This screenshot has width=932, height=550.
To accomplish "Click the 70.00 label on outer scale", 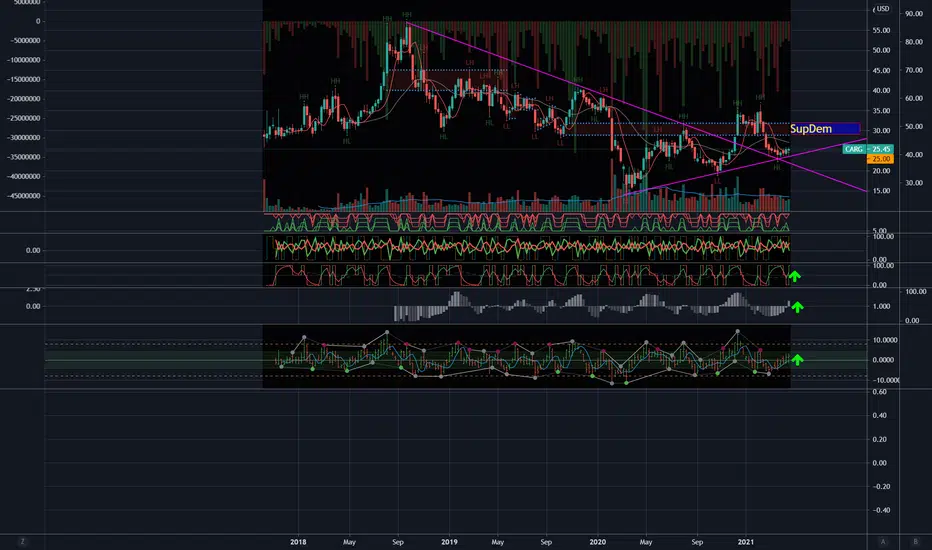I will [x=914, y=70].
